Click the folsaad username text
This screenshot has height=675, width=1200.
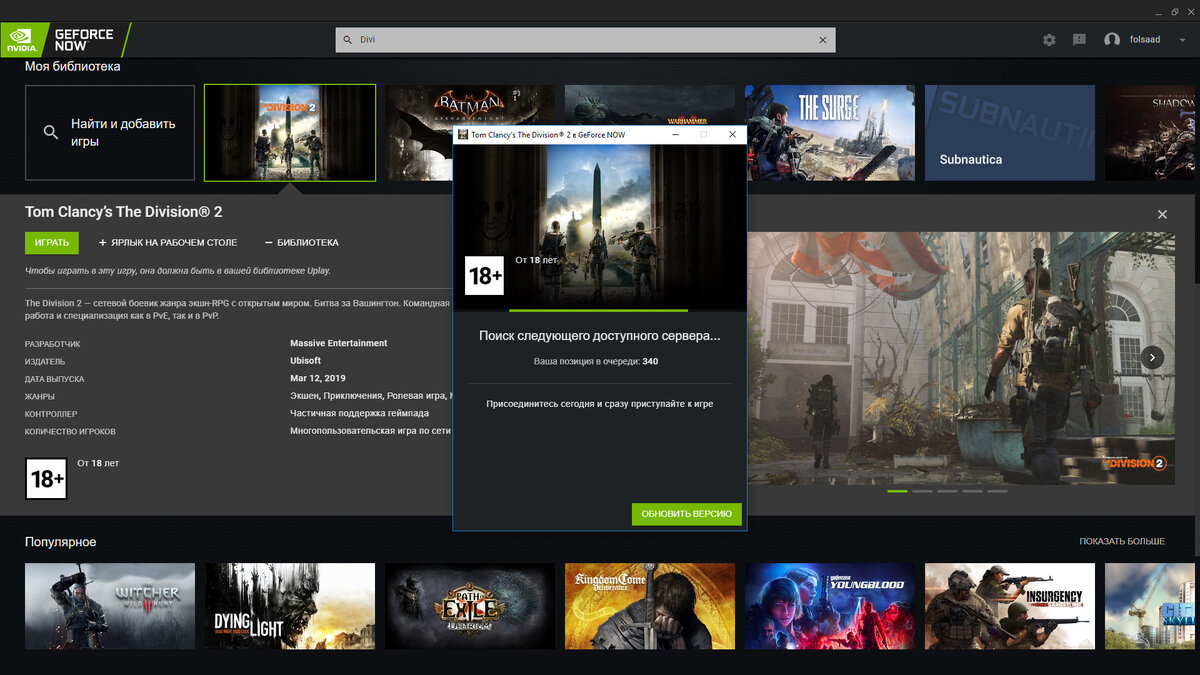coord(1145,40)
